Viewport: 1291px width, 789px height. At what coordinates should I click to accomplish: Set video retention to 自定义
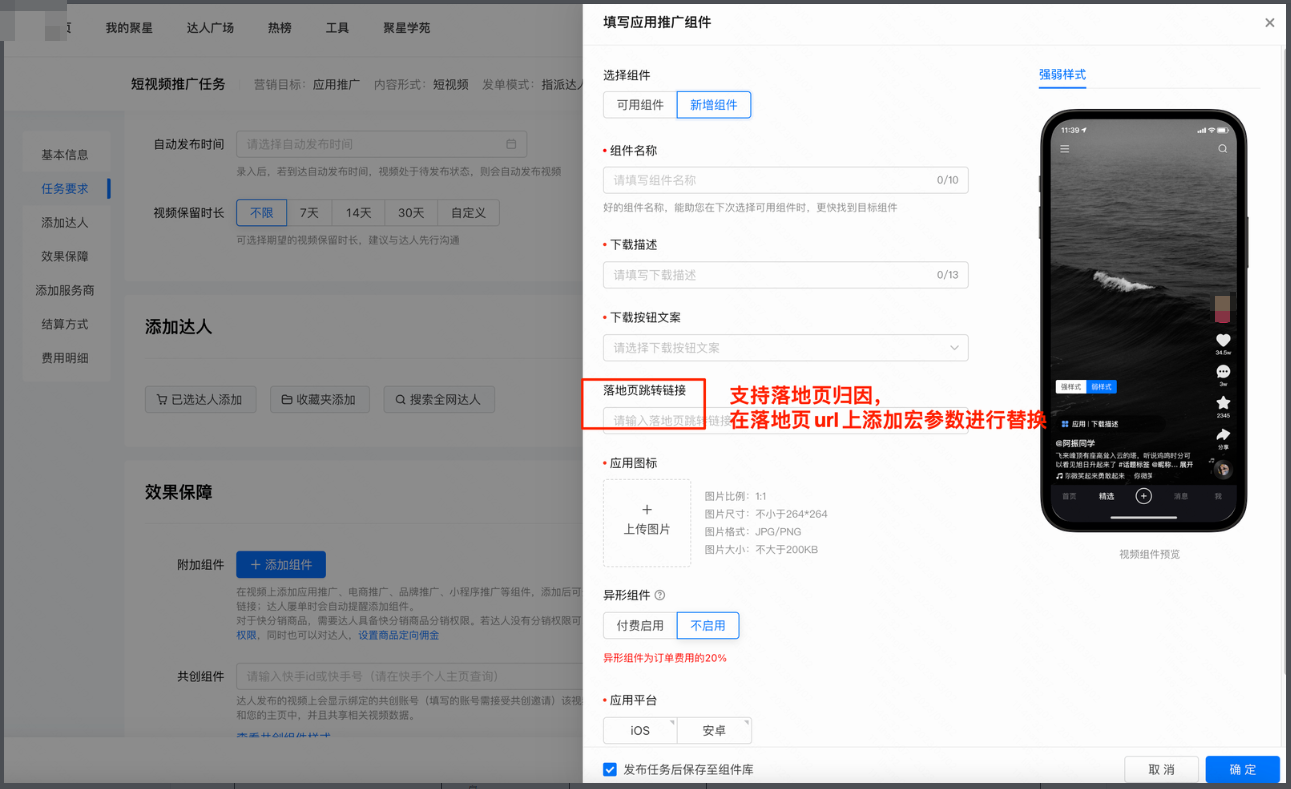[468, 213]
